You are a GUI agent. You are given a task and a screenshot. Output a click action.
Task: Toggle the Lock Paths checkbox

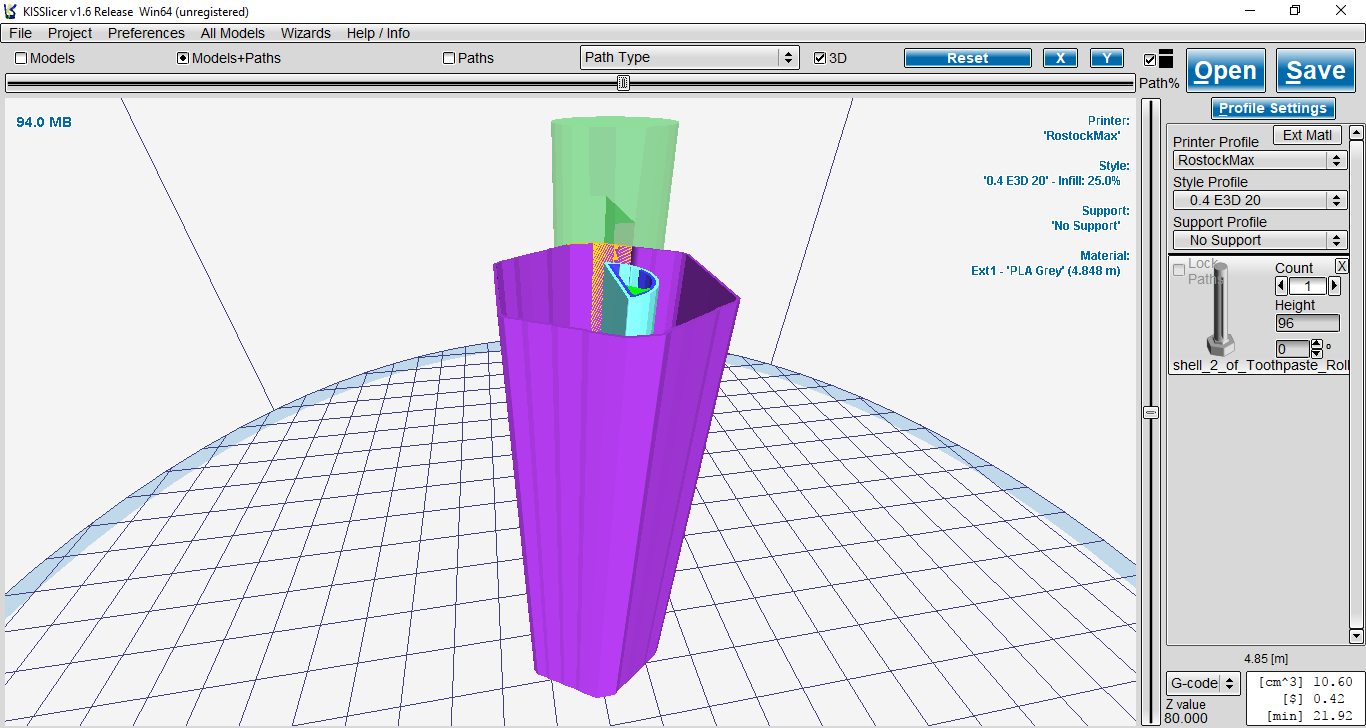point(1179,270)
